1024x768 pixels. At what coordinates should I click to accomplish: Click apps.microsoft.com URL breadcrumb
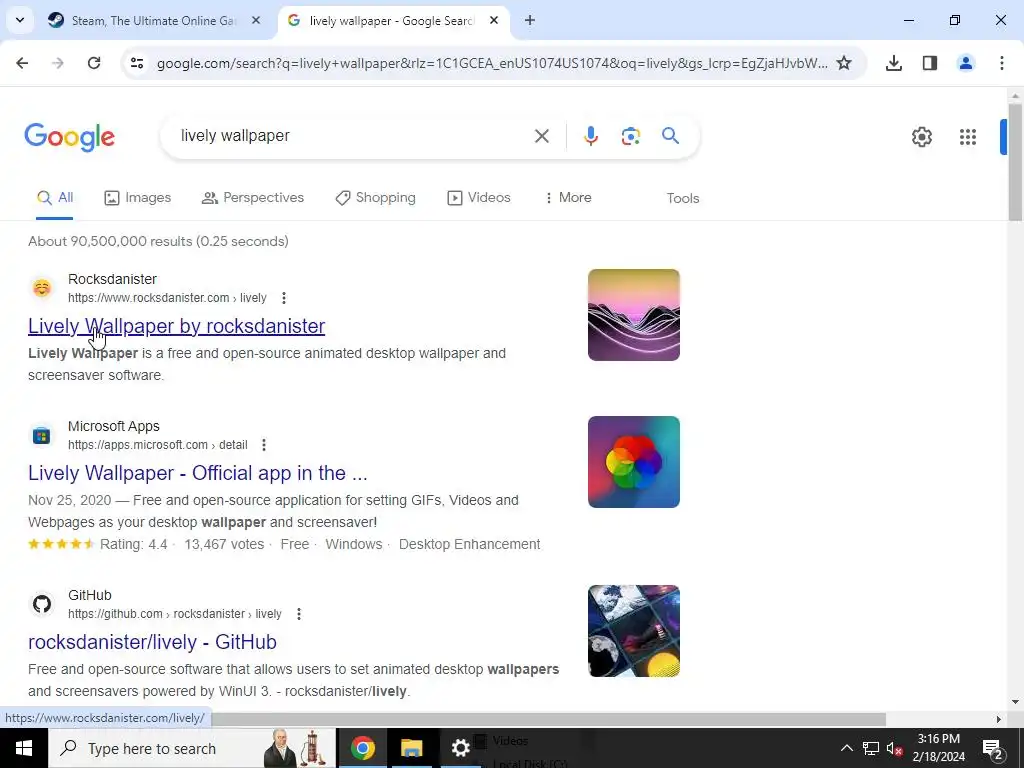tap(157, 445)
